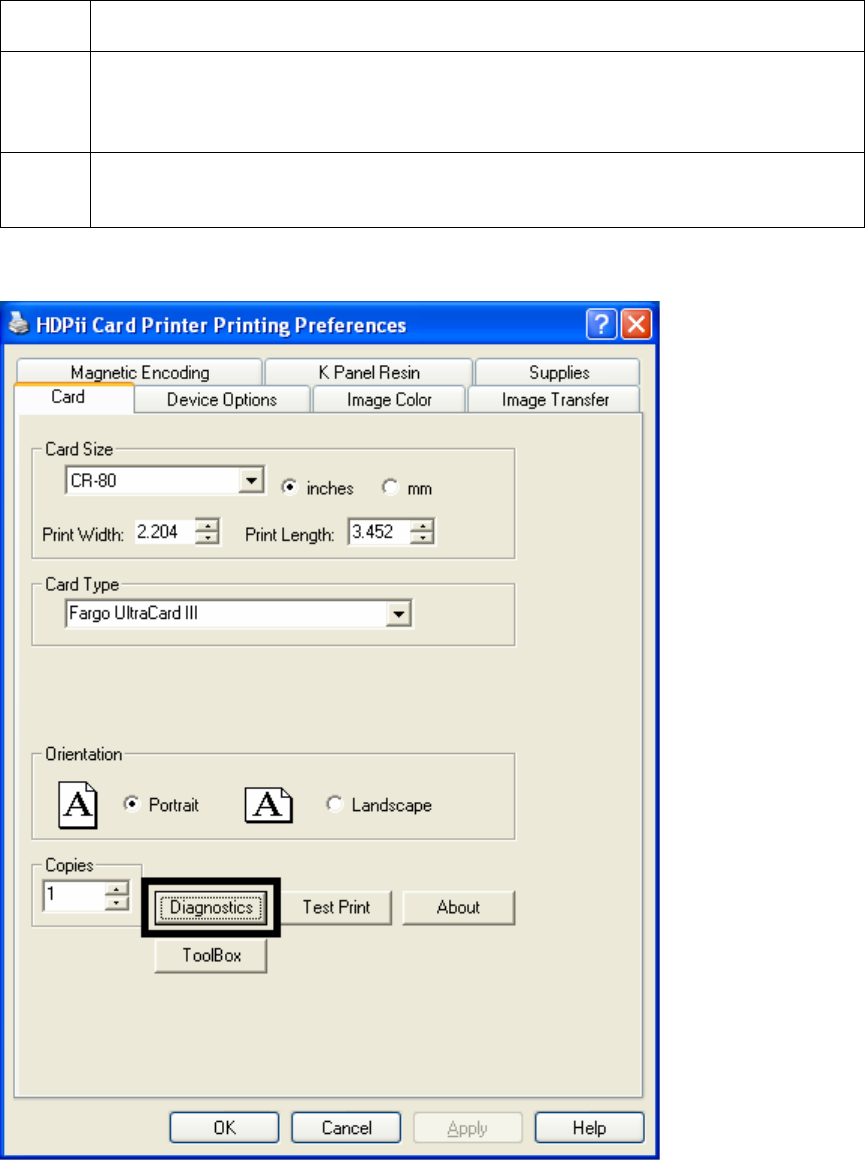Switch to Magnetic Encoding tab
The image size is (865, 1163).
pyautogui.click(x=139, y=372)
